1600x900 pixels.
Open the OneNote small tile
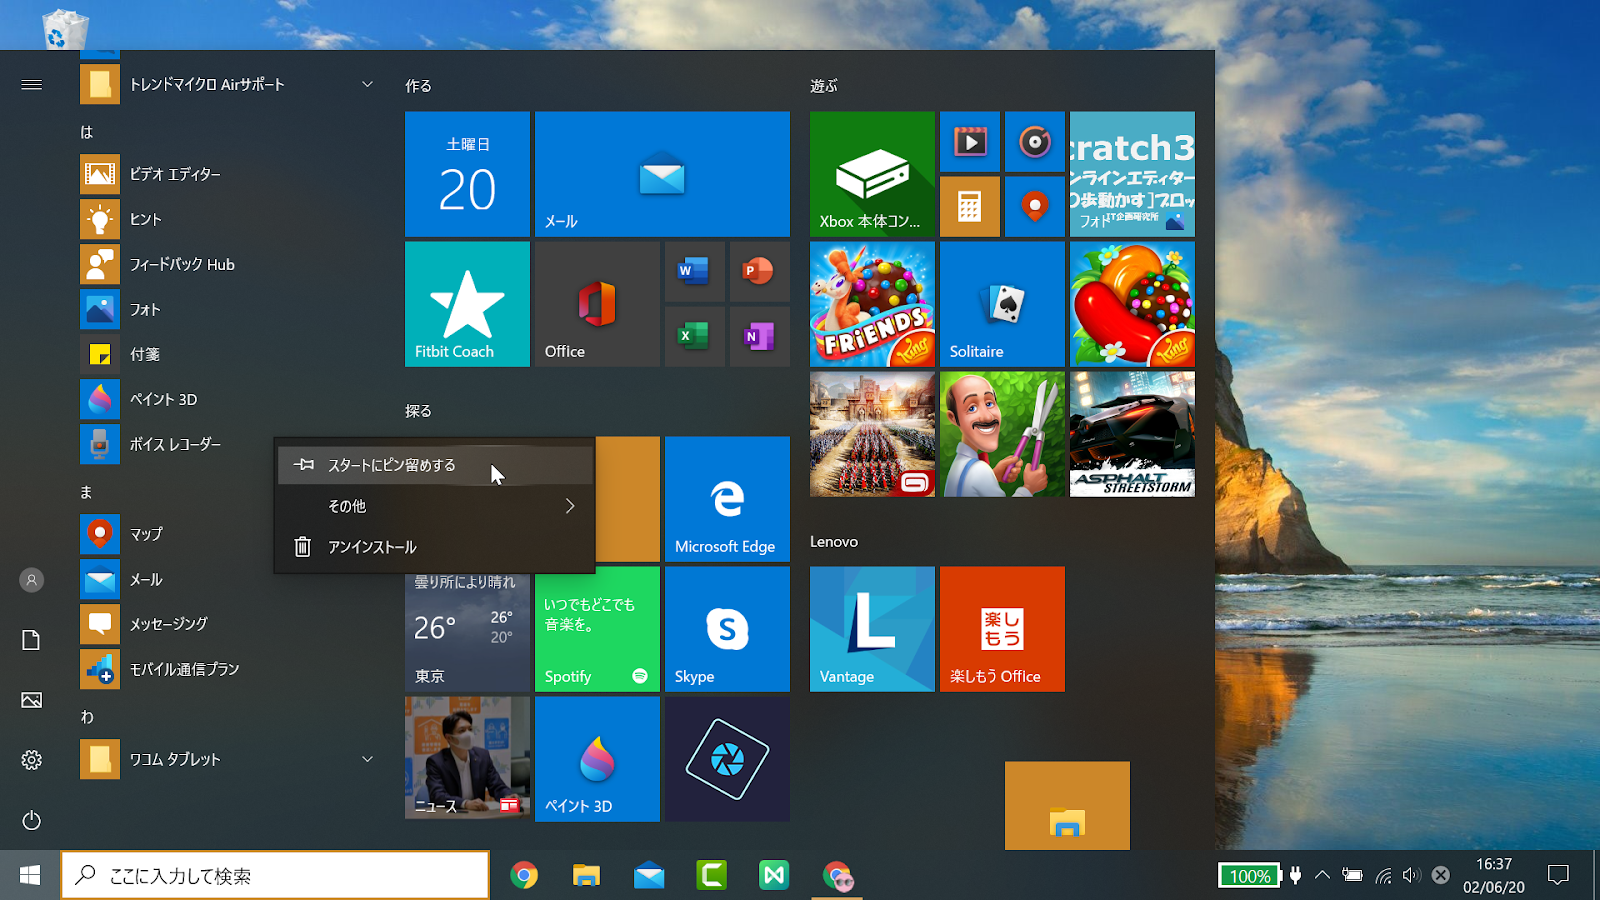coord(759,336)
